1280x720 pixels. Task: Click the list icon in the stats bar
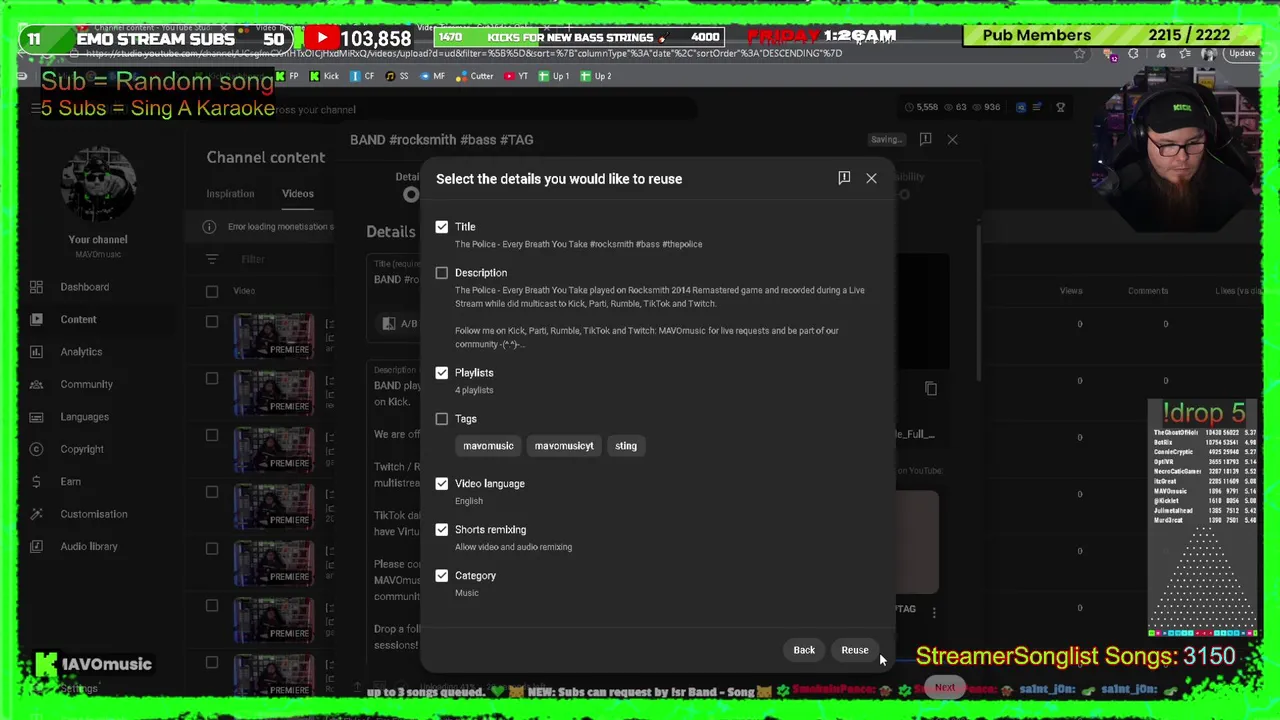(1037, 107)
